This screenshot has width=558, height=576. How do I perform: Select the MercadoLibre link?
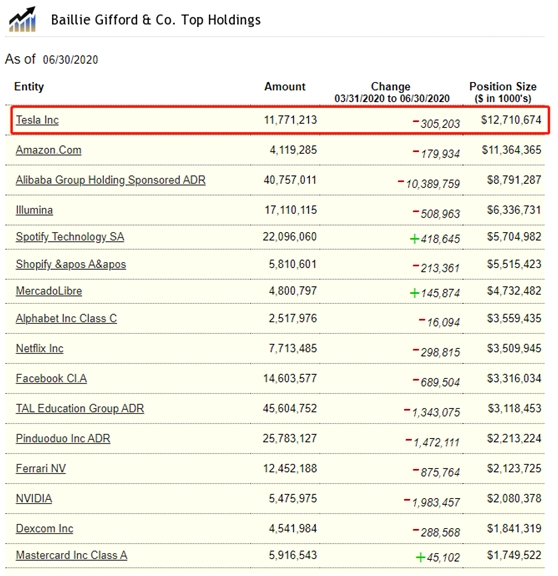(49, 291)
